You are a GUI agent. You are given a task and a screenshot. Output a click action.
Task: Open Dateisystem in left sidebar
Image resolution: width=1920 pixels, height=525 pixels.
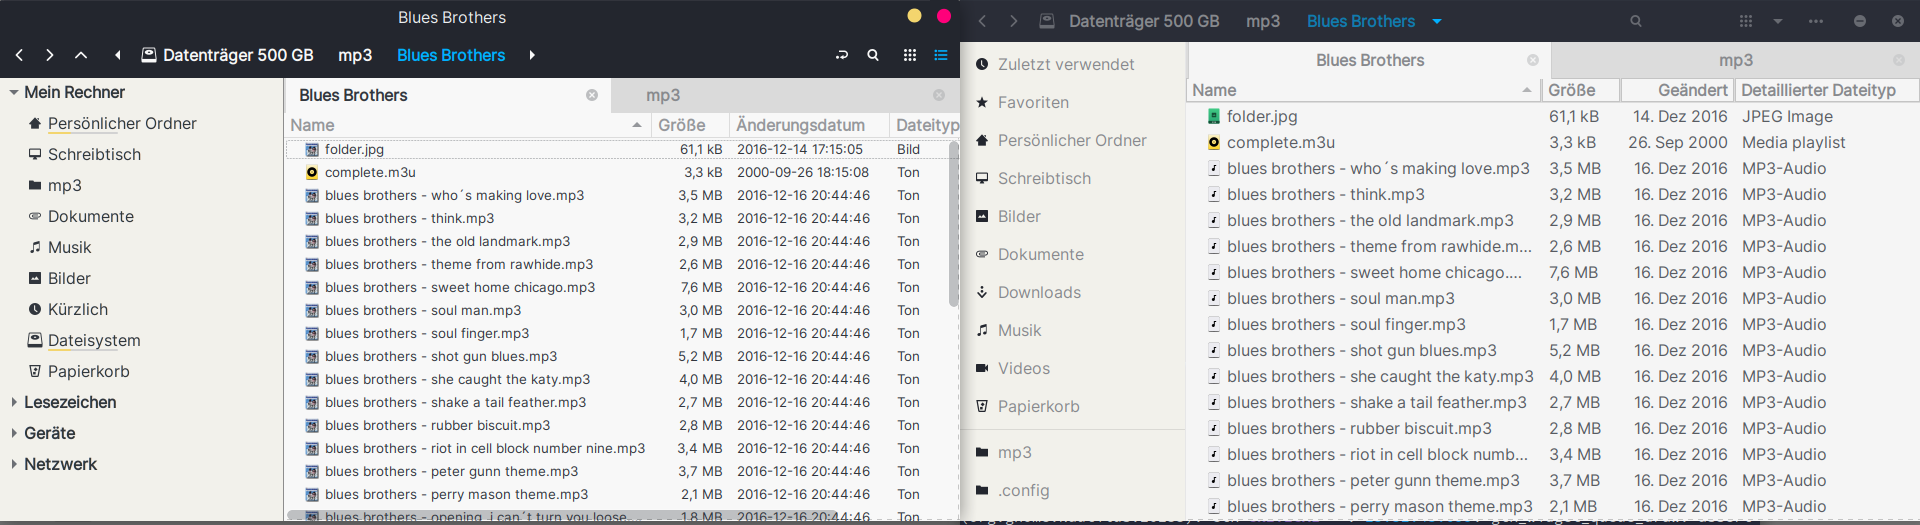click(94, 341)
